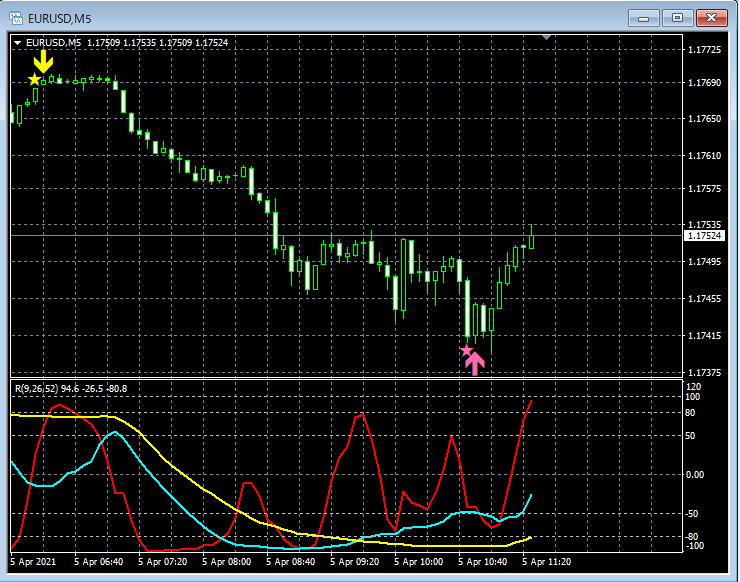Minimize the EURUSD,M5 chart window
Image resolution: width=740 pixels, height=582 pixels.
click(x=643, y=18)
